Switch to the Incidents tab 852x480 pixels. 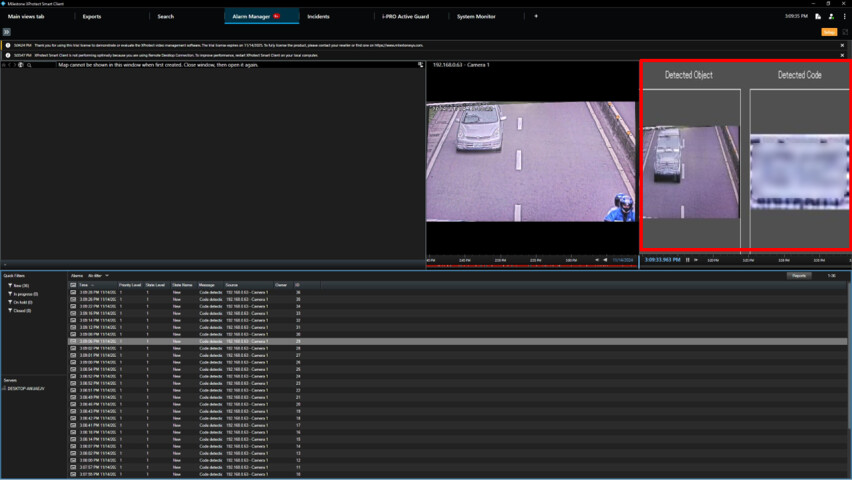[318, 16]
